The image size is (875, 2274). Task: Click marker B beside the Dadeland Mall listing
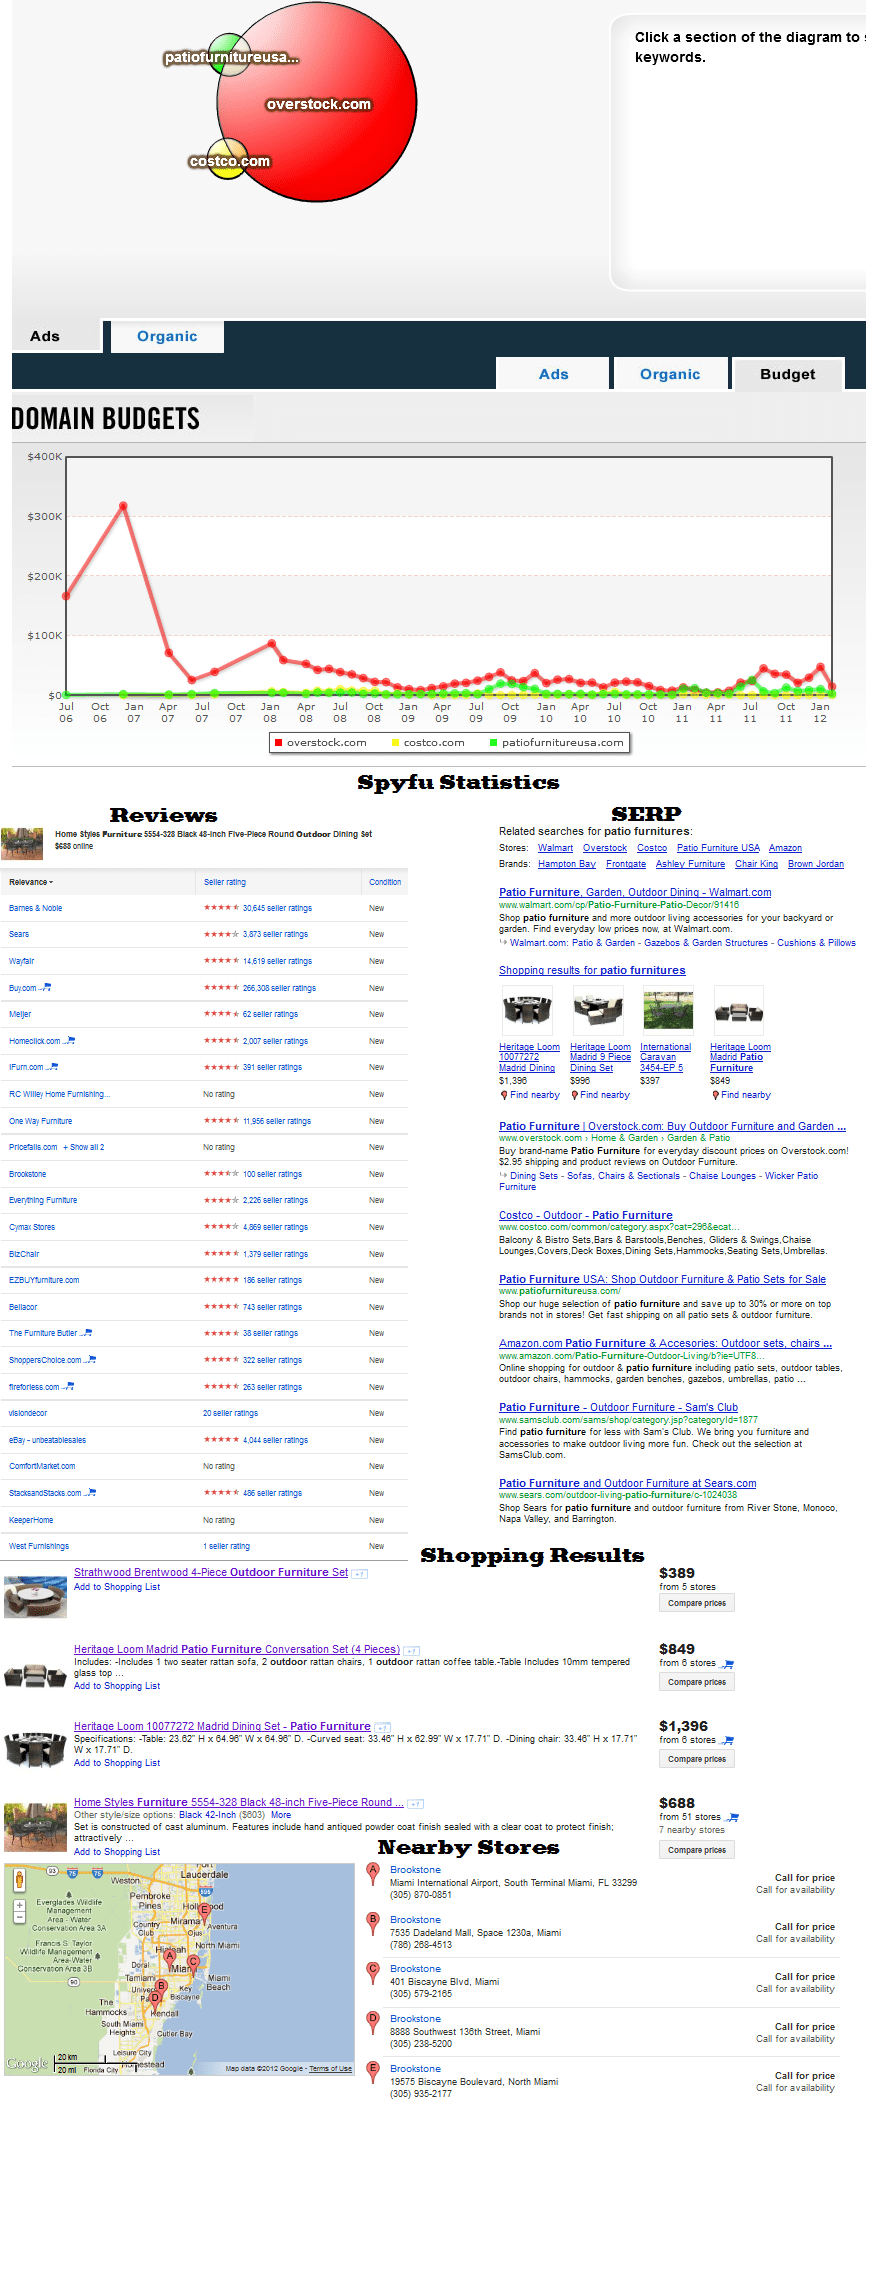[x=373, y=1921]
